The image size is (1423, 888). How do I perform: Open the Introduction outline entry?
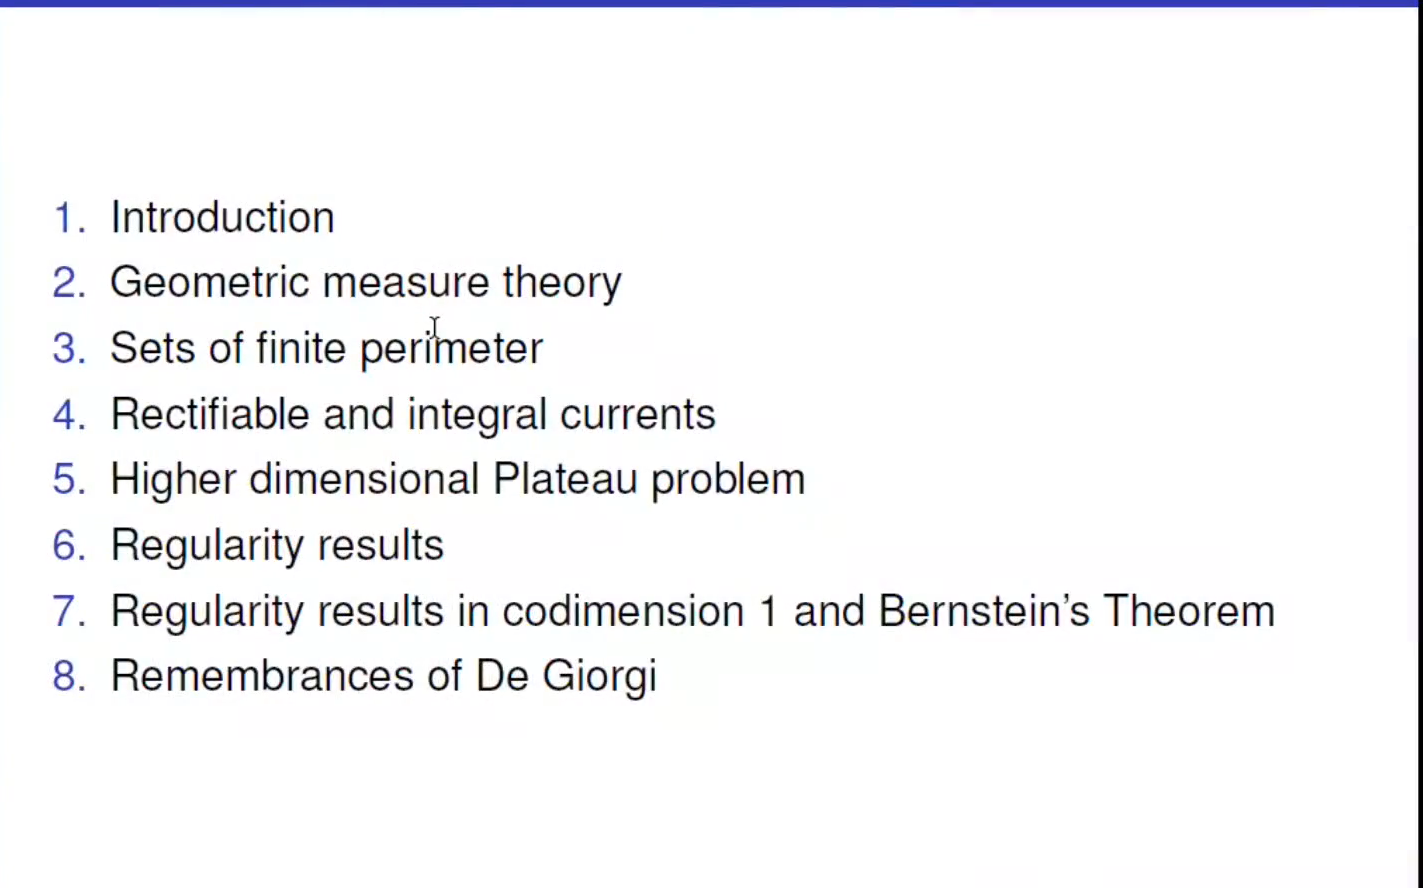click(222, 218)
